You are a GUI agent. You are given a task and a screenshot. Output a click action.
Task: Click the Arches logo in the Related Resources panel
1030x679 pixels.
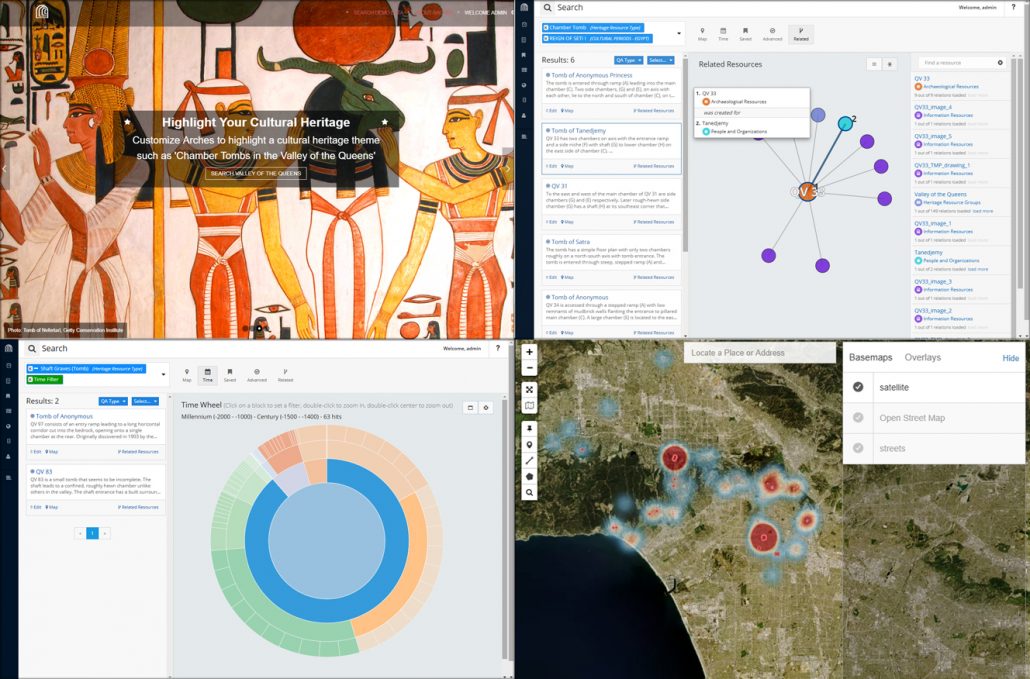(524, 8)
